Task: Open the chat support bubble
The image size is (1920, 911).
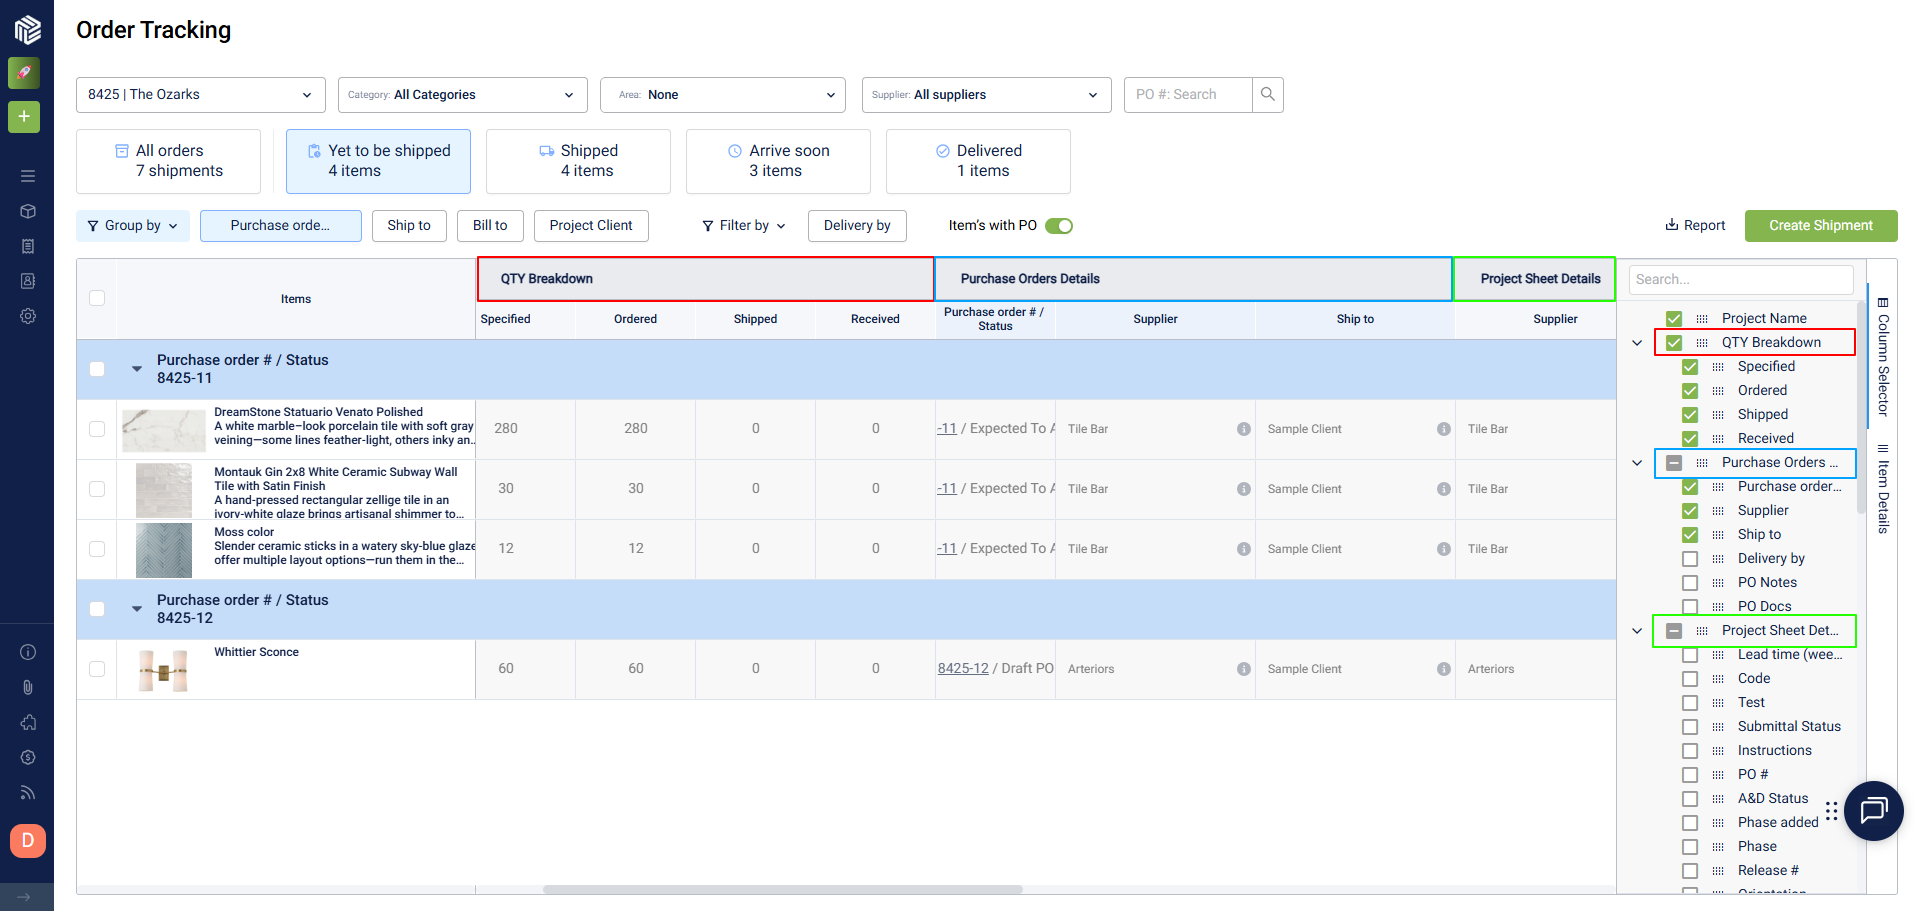Action: (x=1873, y=810)
